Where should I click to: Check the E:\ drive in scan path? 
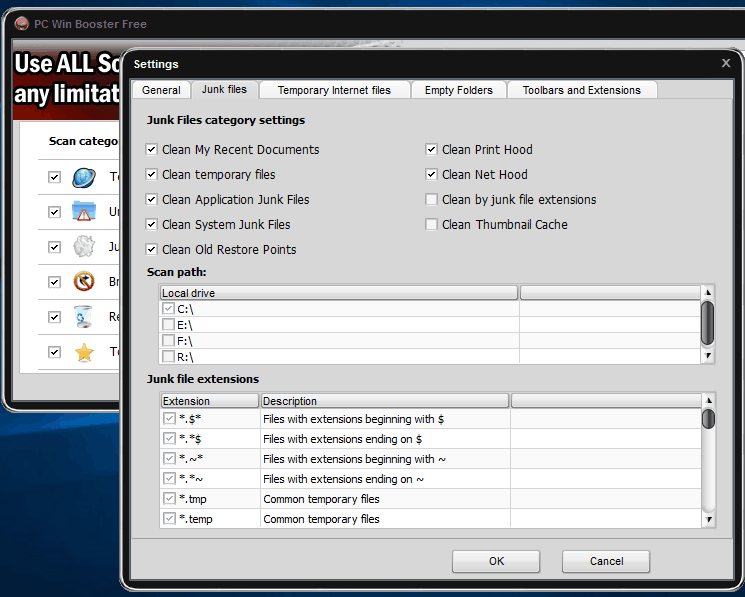168,324
